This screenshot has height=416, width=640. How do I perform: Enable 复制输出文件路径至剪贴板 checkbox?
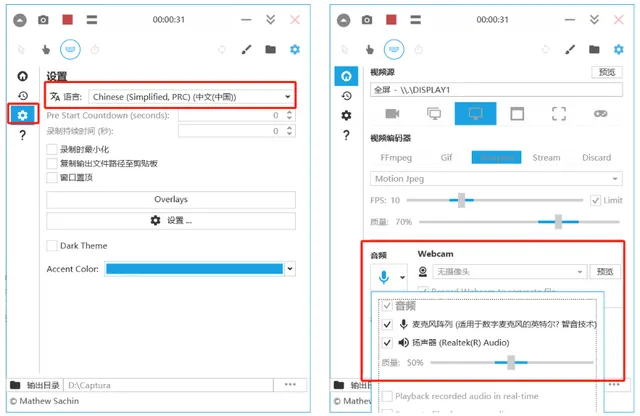tap(52, 163)
